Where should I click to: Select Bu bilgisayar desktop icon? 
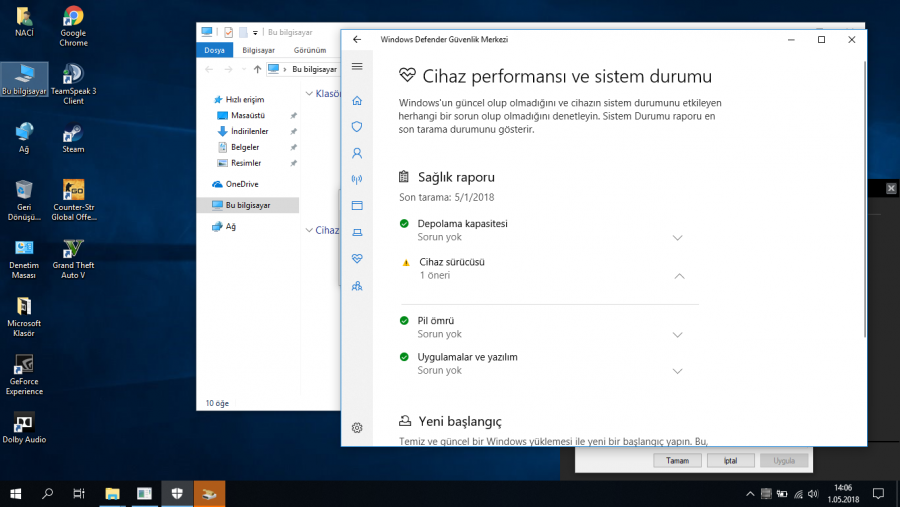[24, 79]
